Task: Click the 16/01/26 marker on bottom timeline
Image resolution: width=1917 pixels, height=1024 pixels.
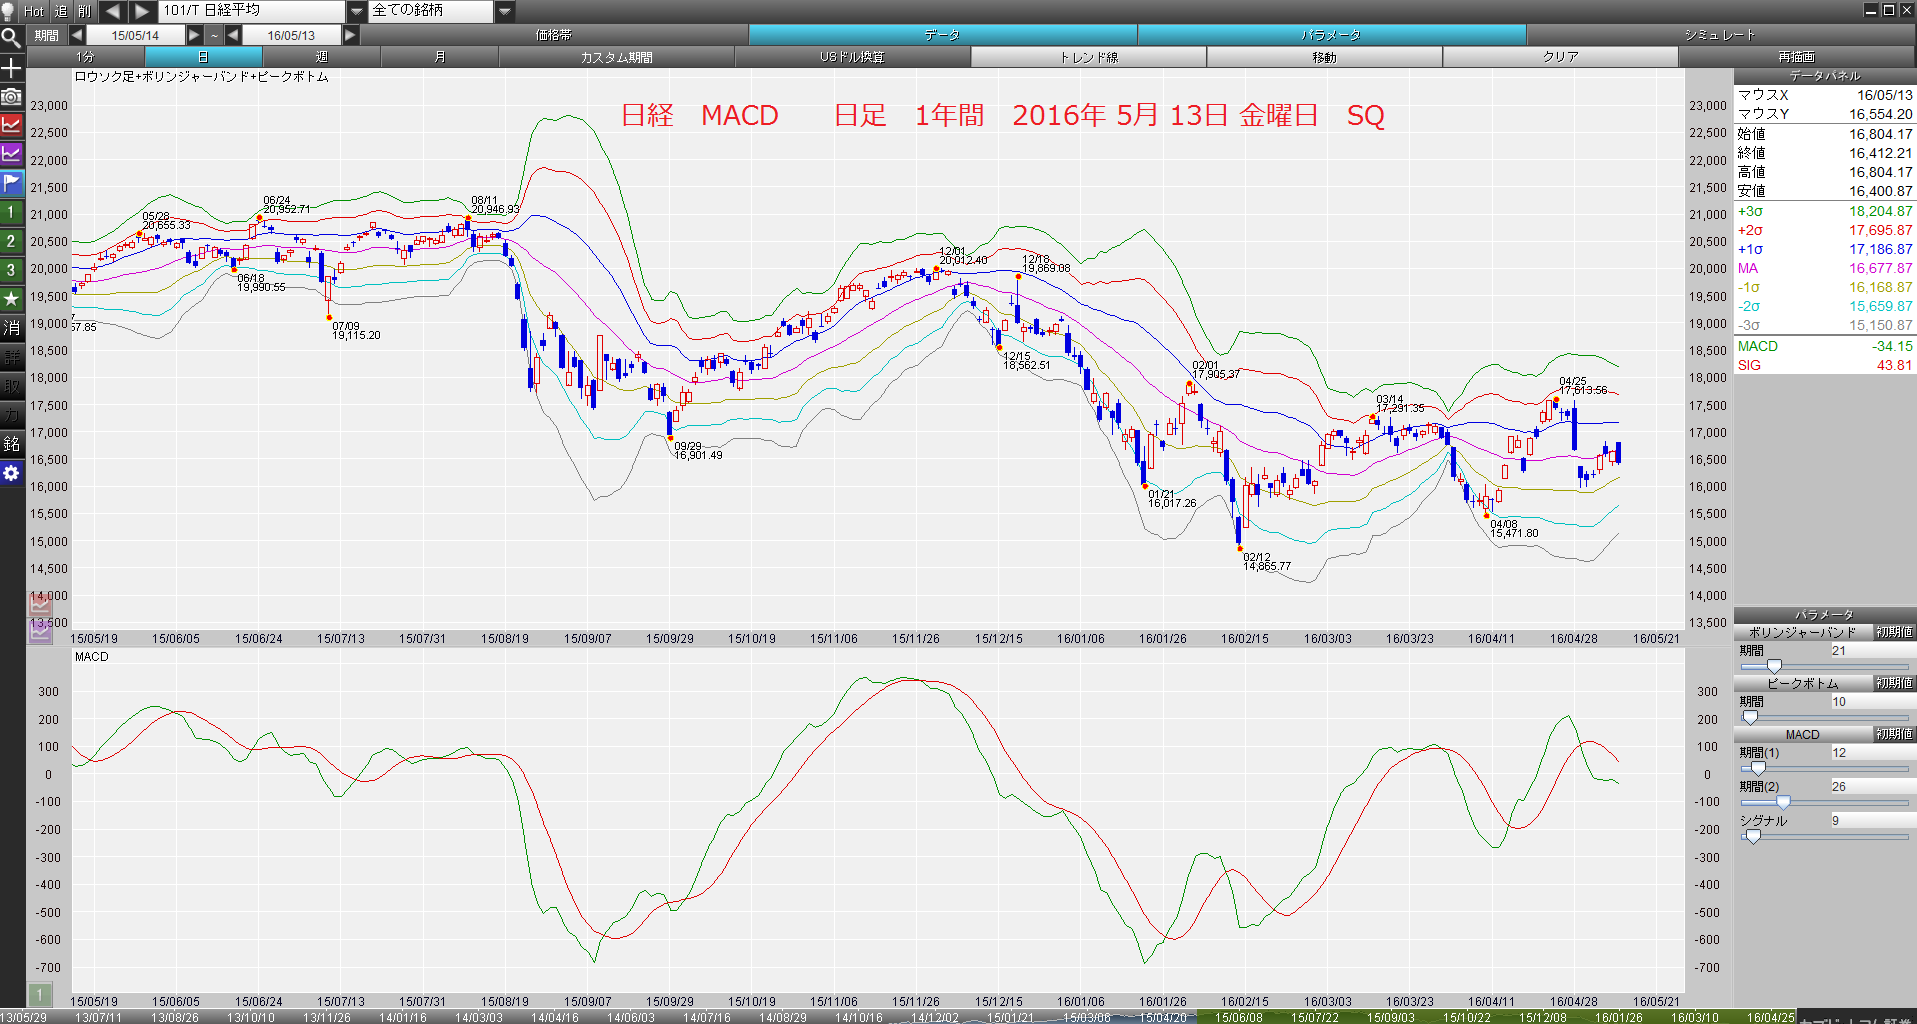Action: [1619, 1017]
